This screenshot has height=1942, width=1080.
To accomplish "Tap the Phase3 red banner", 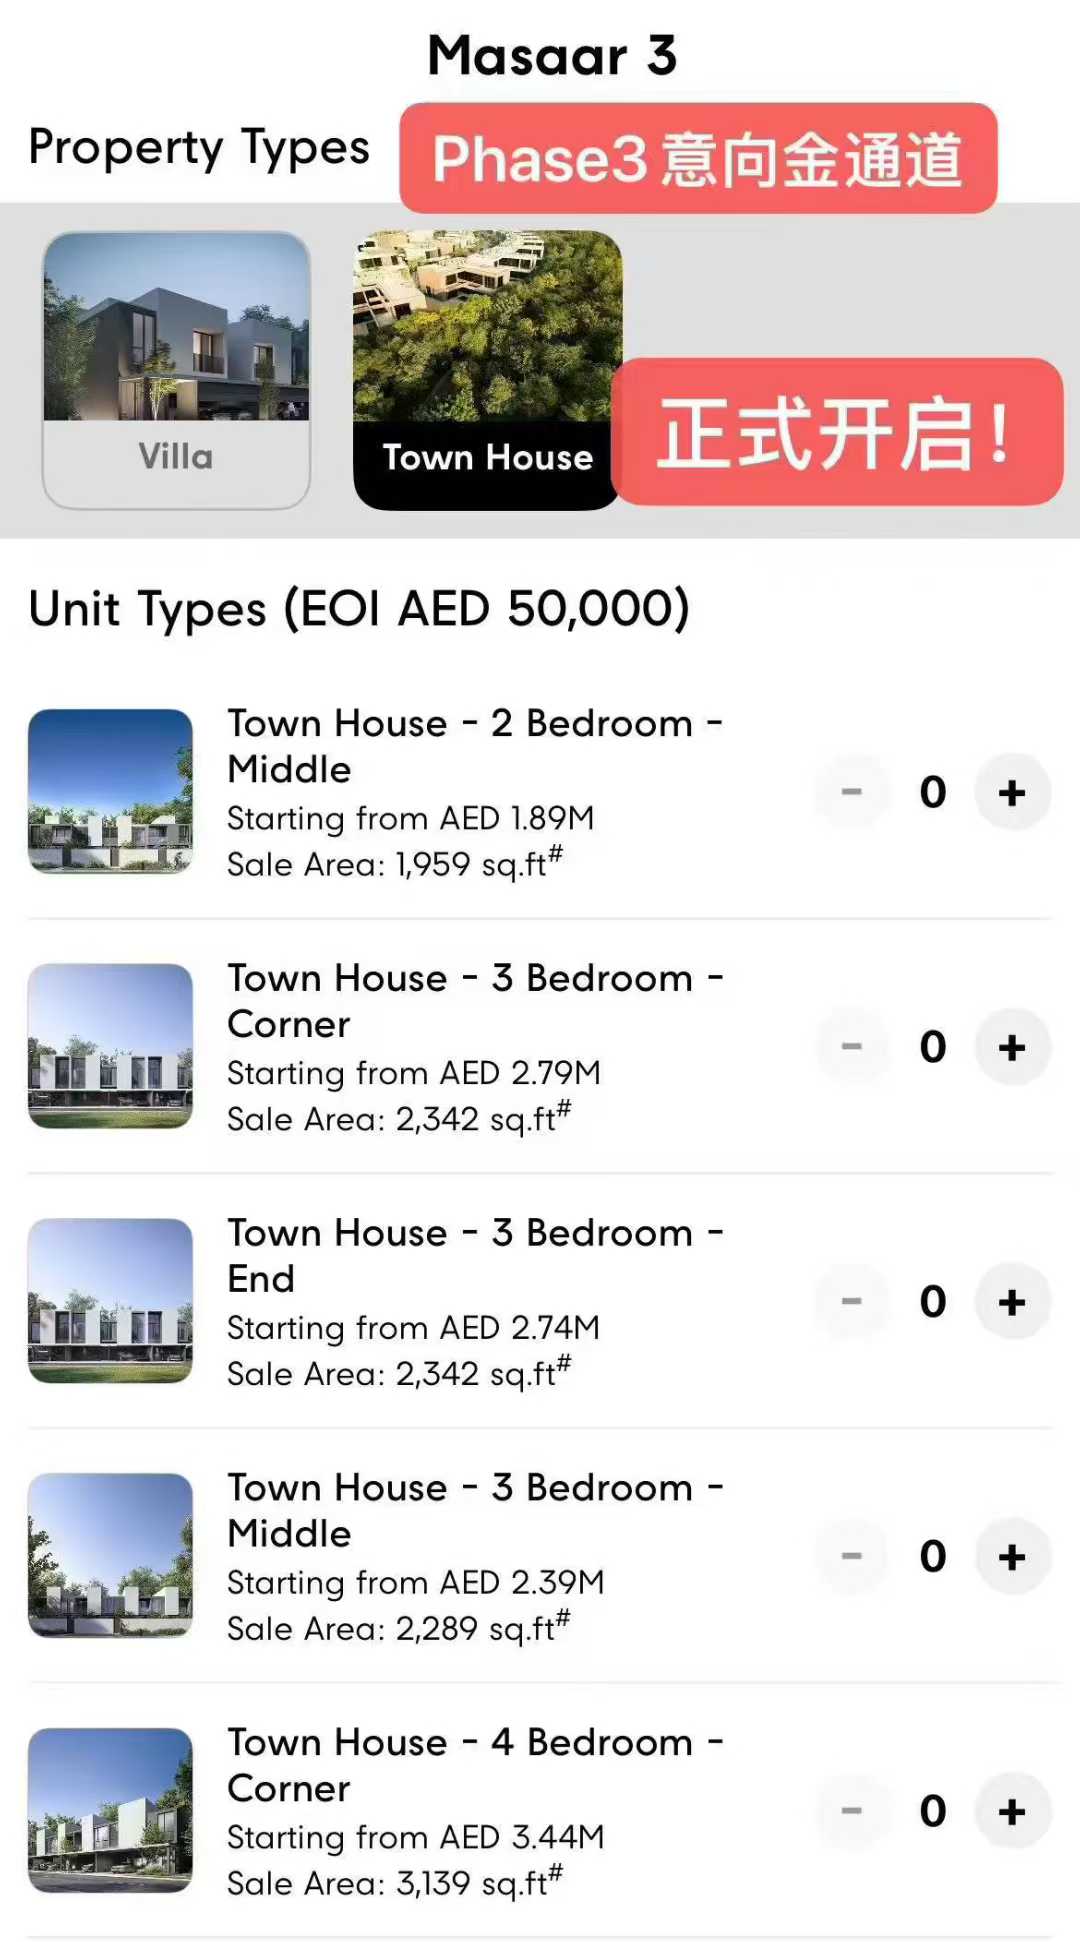I will click(698, 158).
